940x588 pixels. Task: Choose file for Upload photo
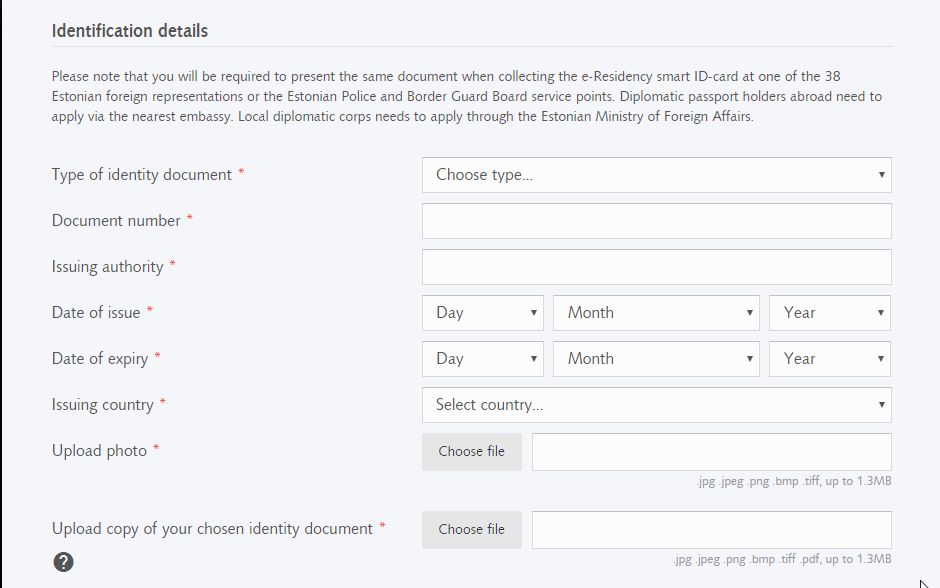coord(472,452)
